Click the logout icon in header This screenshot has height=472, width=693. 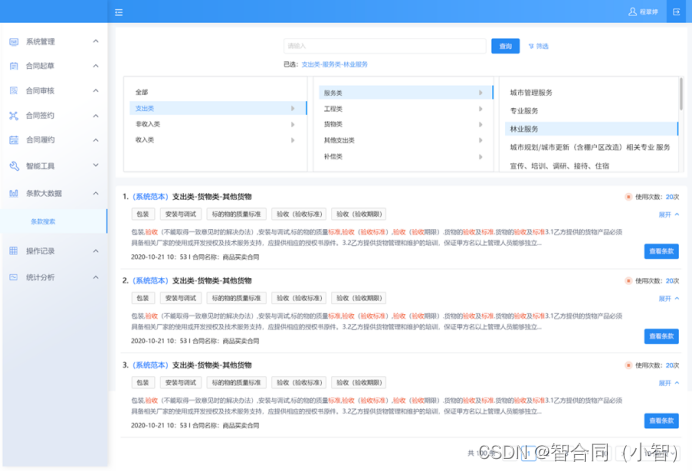pos(676,12)
